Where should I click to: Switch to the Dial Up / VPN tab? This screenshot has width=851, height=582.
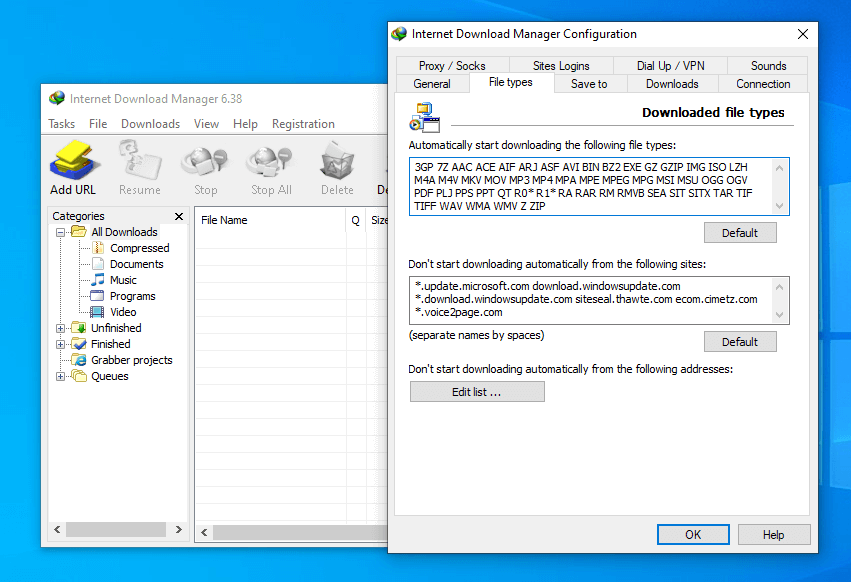(x=670, y=66)
